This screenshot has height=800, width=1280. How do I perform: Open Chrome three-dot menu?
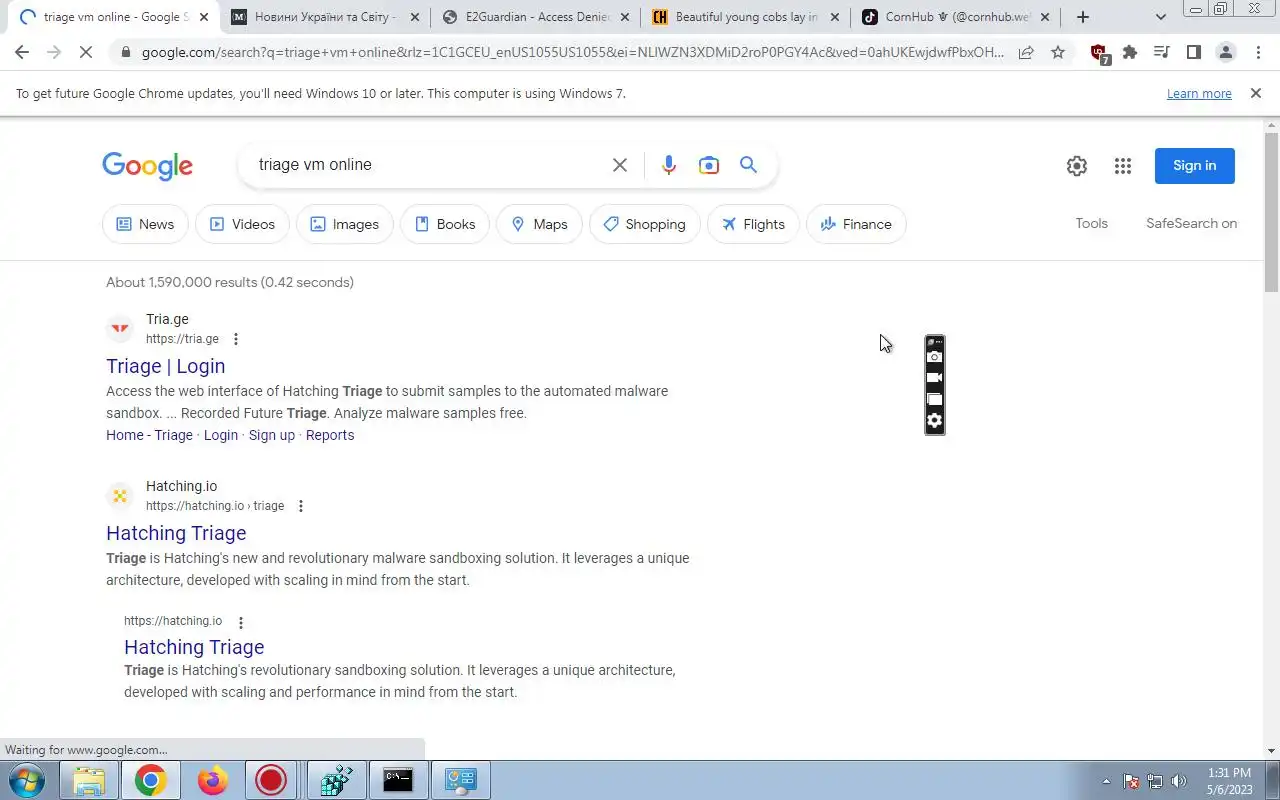[x=1257, y=53]
